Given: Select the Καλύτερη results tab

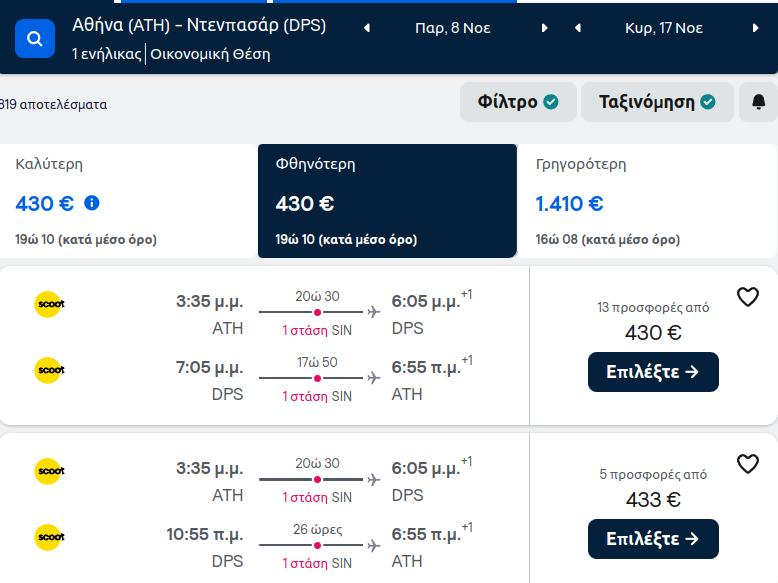Looking at the screenshot, I should [129, 201].
